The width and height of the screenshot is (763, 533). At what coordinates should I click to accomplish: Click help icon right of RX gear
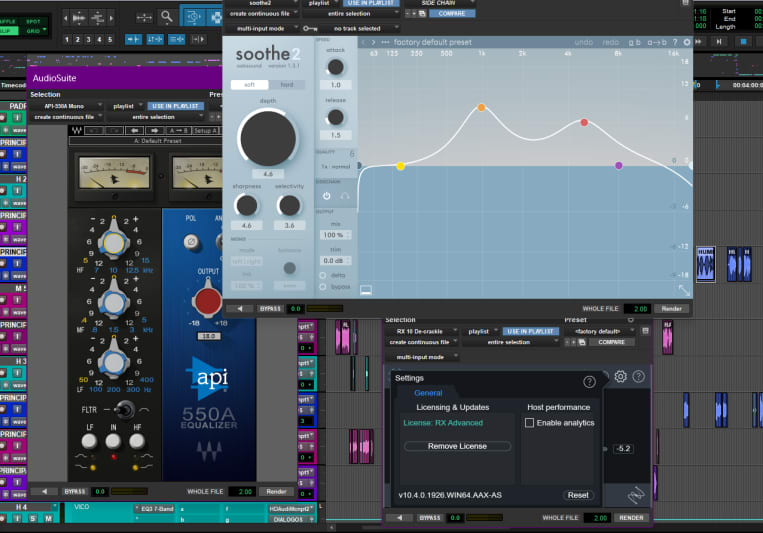[639, 376]
